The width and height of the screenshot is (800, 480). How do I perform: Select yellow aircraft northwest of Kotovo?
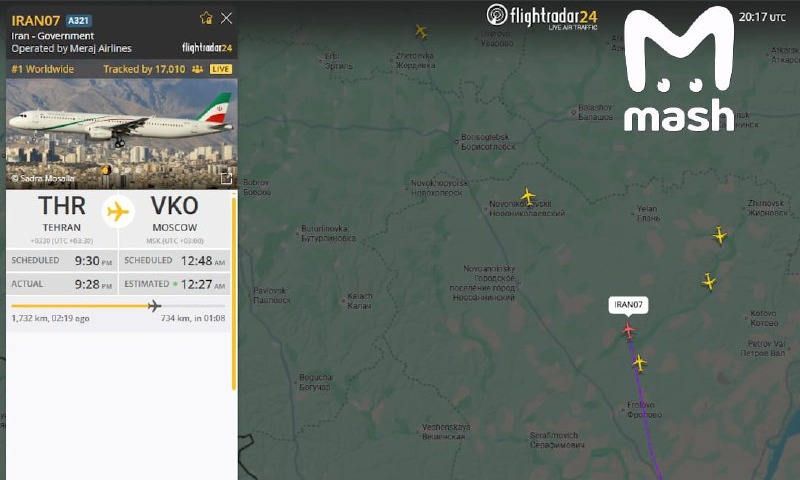709,281
